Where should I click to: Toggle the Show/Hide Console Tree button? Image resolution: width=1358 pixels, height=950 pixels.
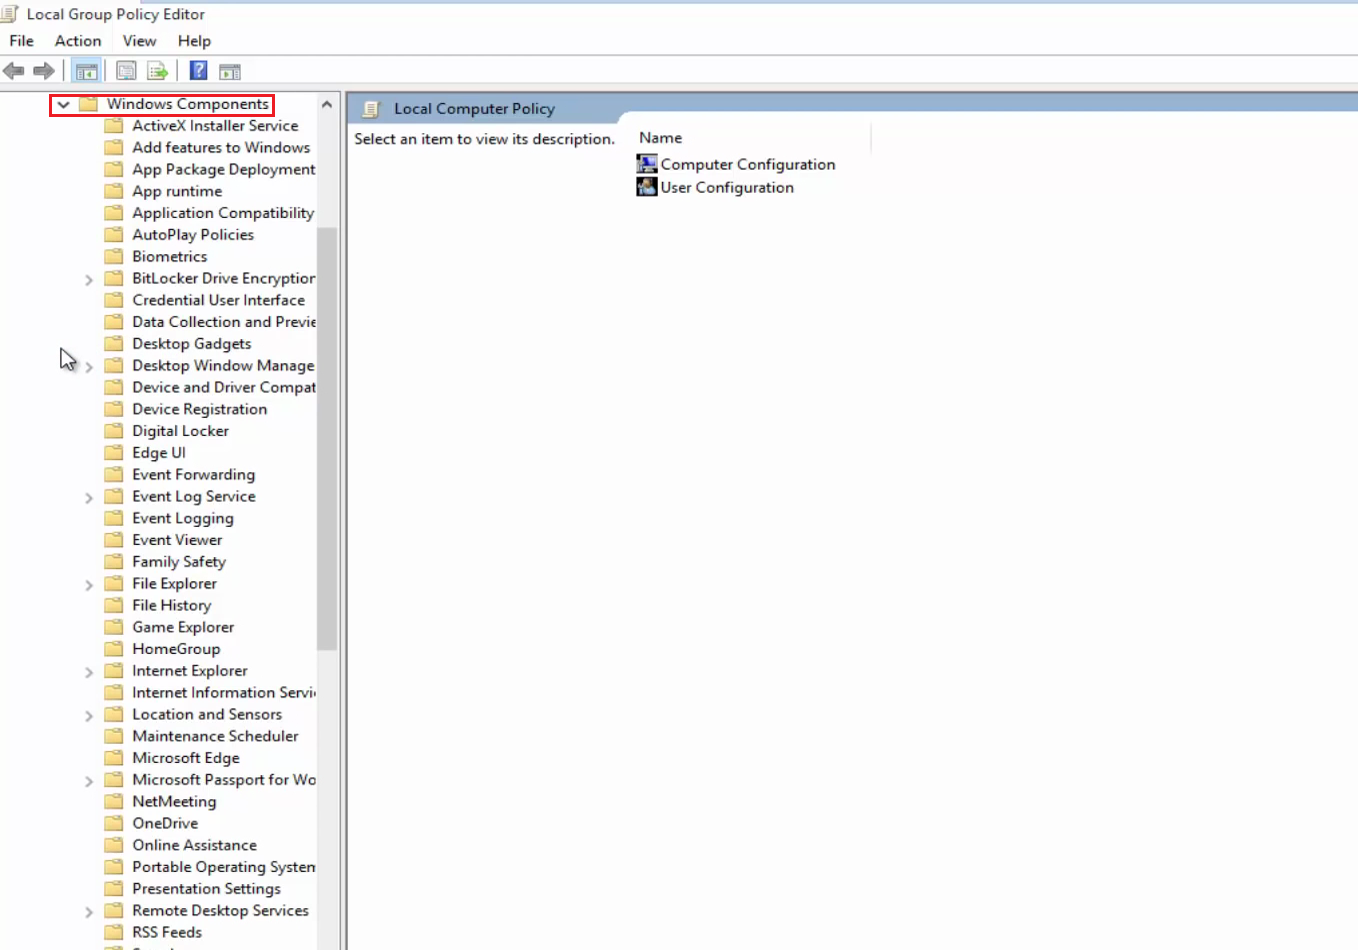87,71
